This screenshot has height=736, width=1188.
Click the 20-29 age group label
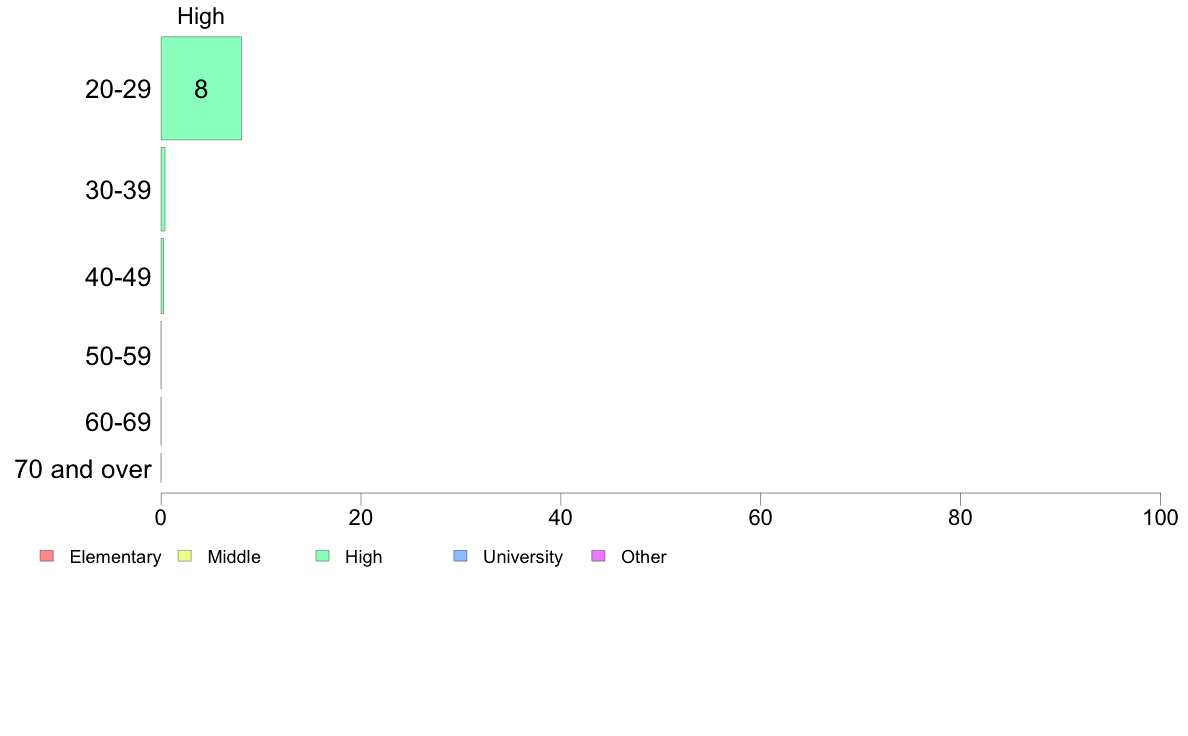click(x=118, y=89)
